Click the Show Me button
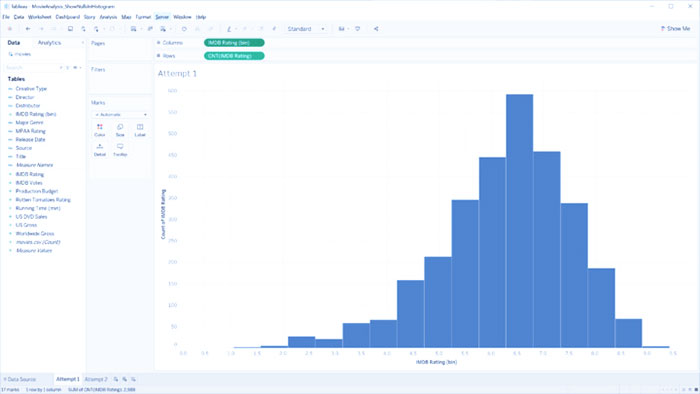This screenshot has height=394, width=700. [x=675, y=29]
